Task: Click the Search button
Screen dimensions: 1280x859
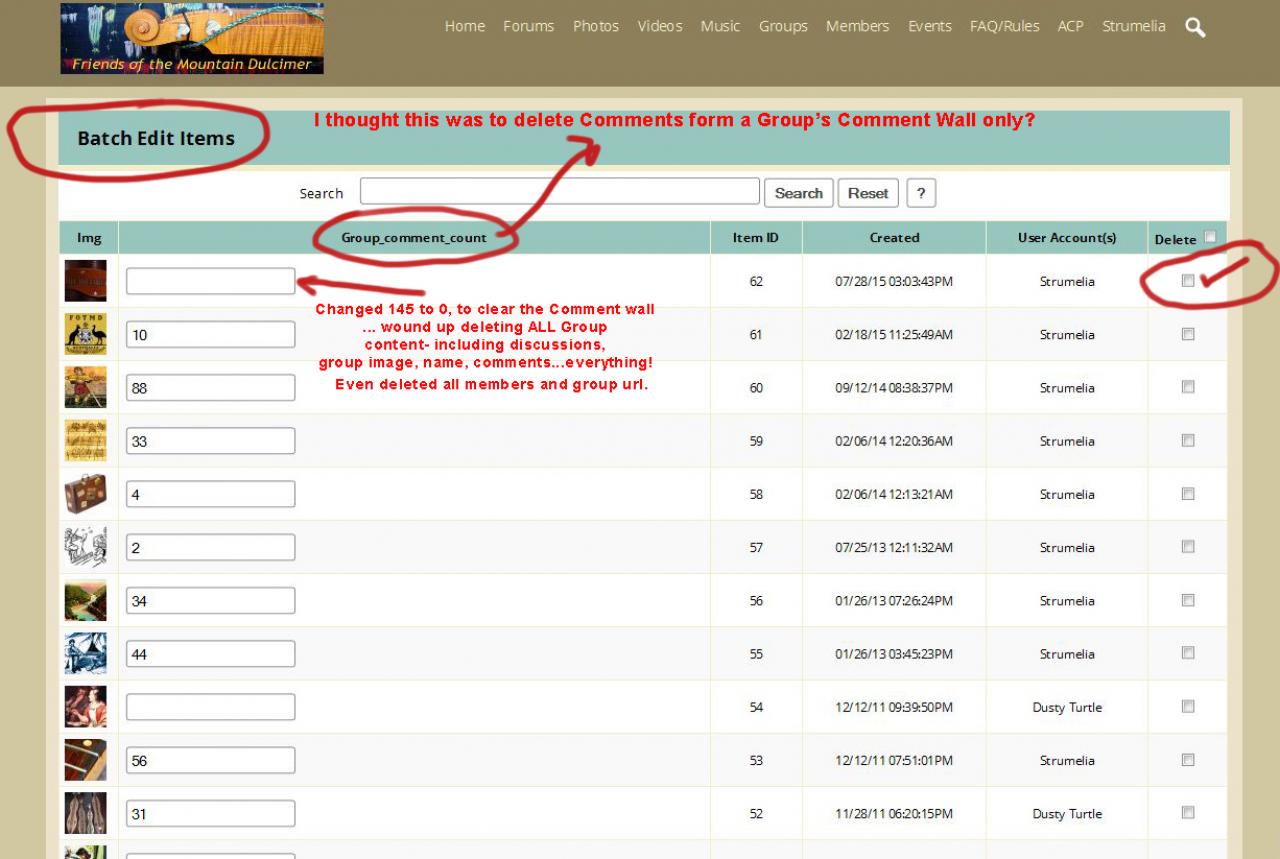Action: tap(798, 193)
